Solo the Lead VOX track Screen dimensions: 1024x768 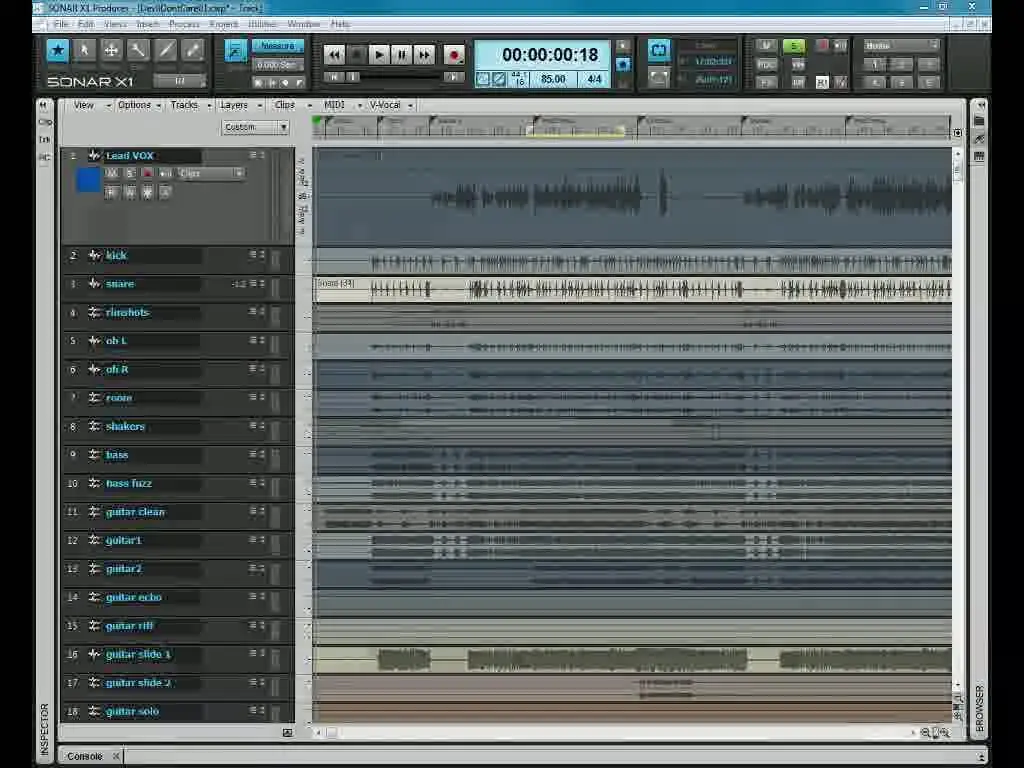coord(130,174)
